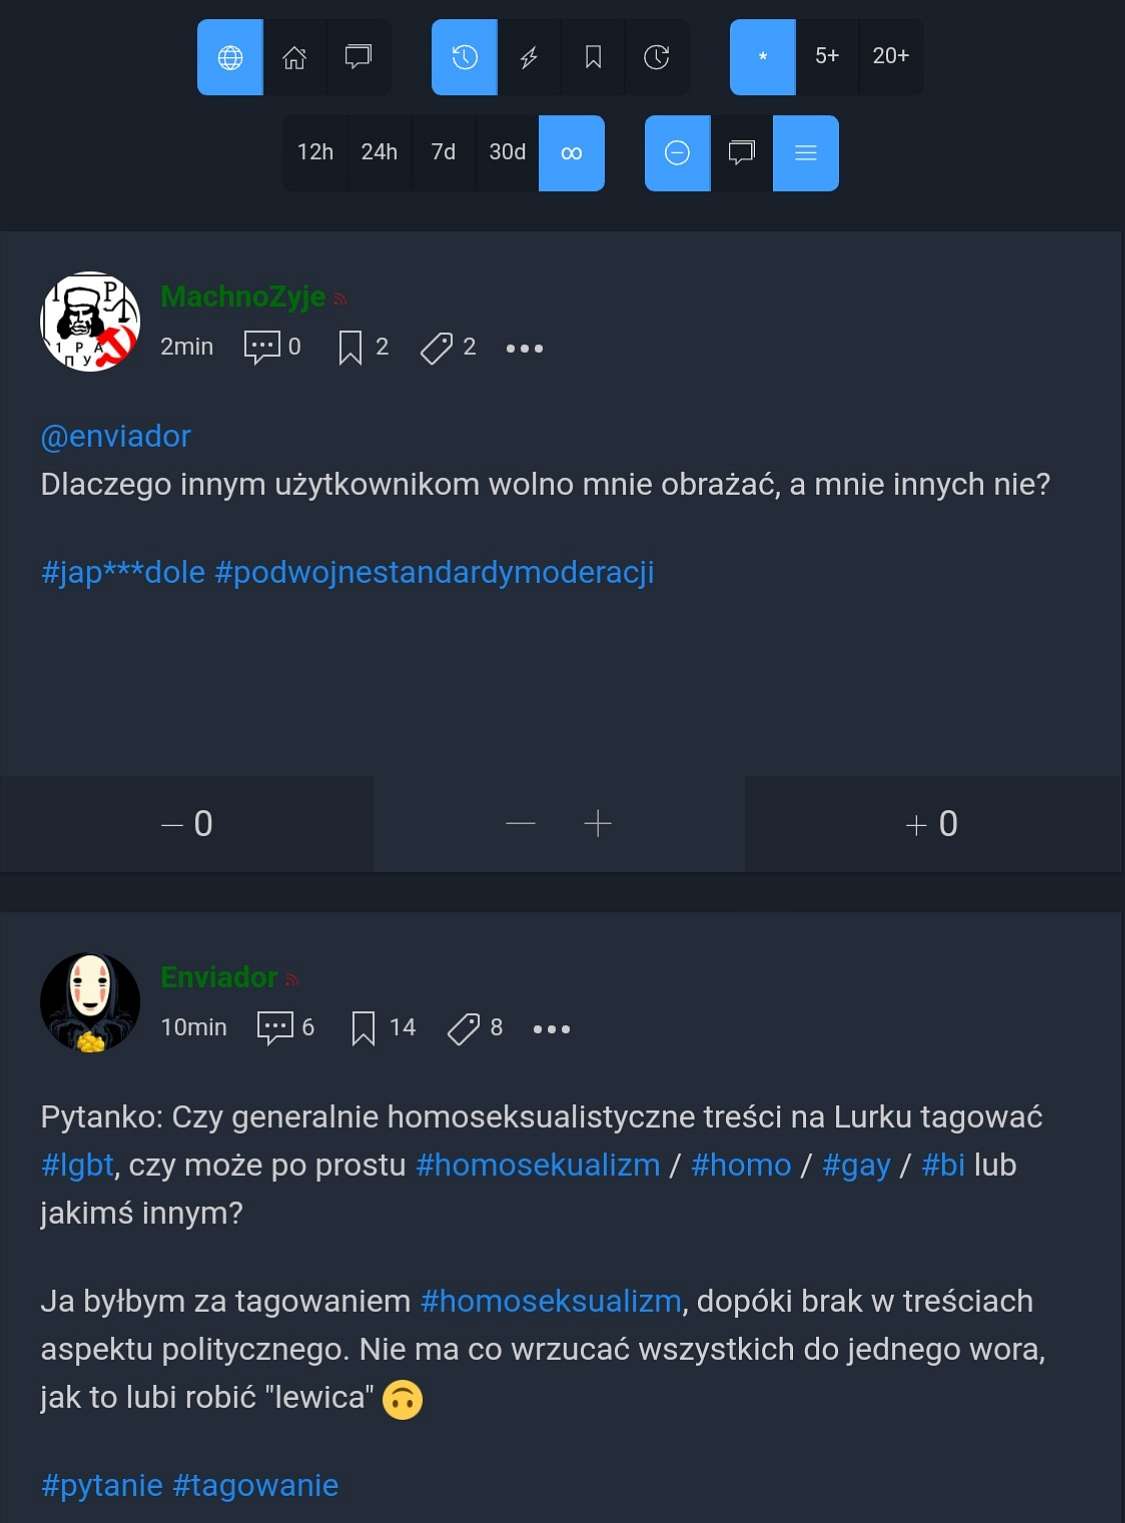Show bookmarked posts using bookmark filter

pos(593,57)
